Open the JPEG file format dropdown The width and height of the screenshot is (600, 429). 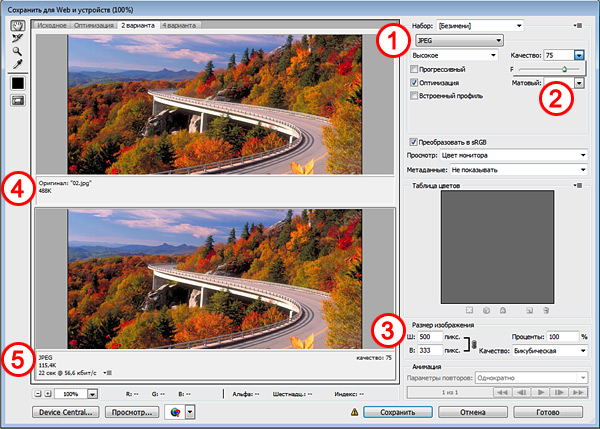pos(459,40)
